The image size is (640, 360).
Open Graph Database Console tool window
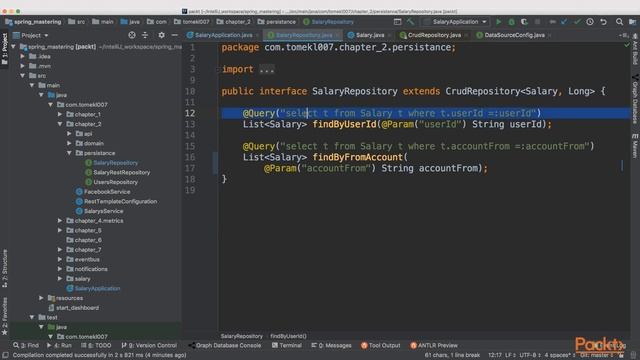pos(224,345)
